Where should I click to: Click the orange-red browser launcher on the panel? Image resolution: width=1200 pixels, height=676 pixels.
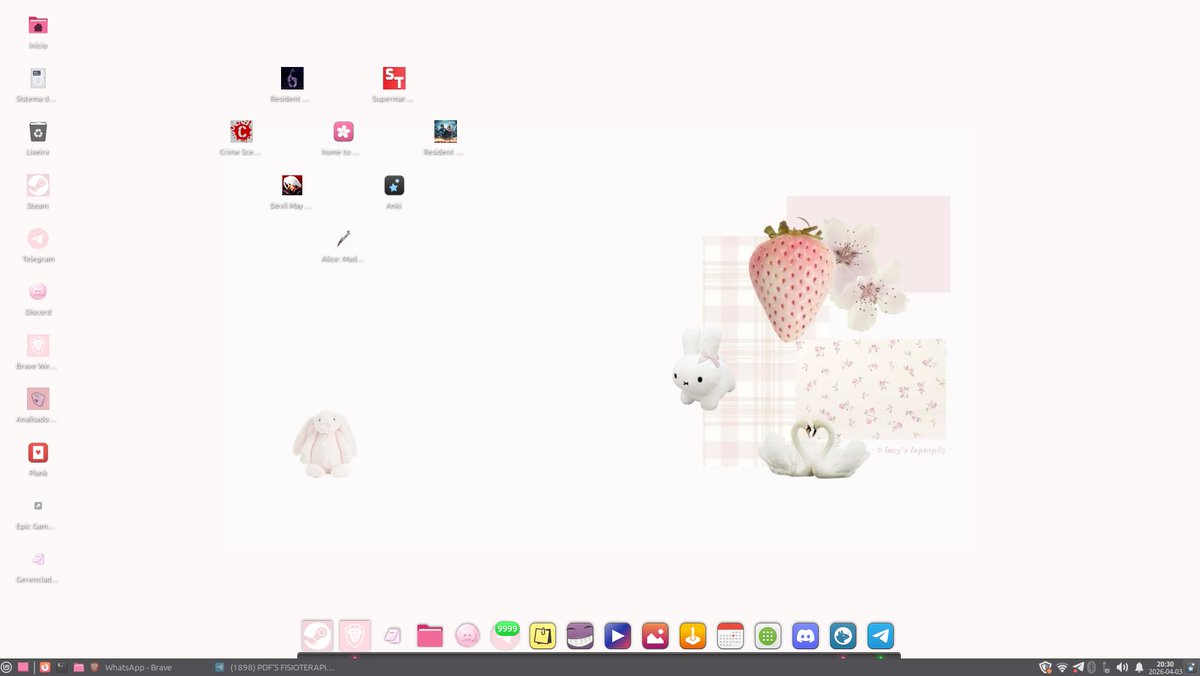point(45,667)
